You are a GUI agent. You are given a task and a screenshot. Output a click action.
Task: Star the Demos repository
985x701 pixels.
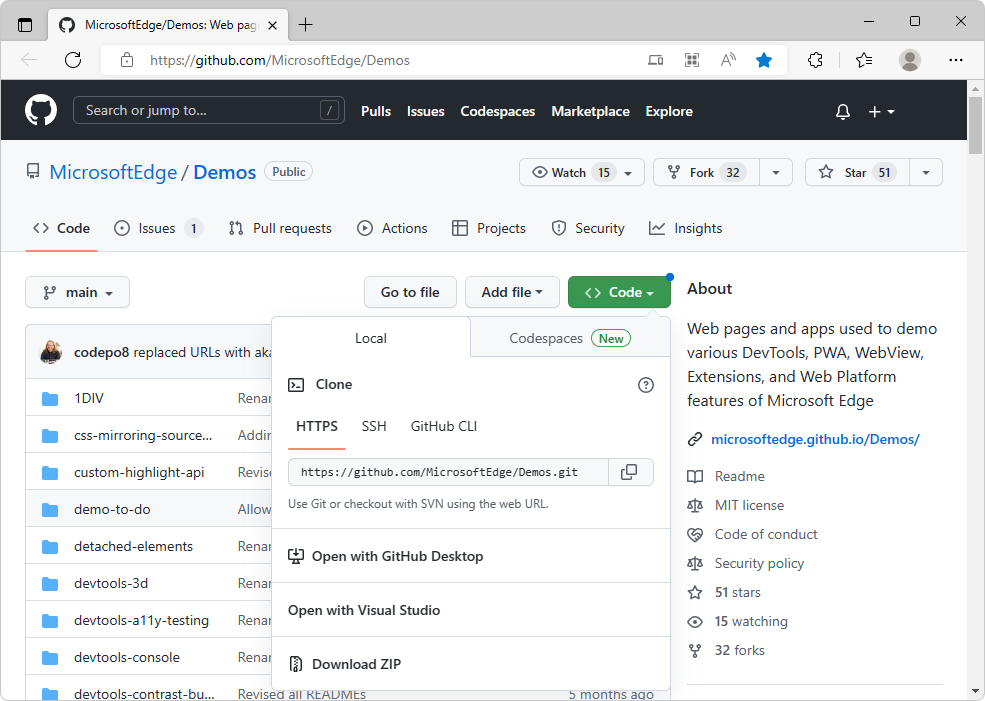[855, 172]
